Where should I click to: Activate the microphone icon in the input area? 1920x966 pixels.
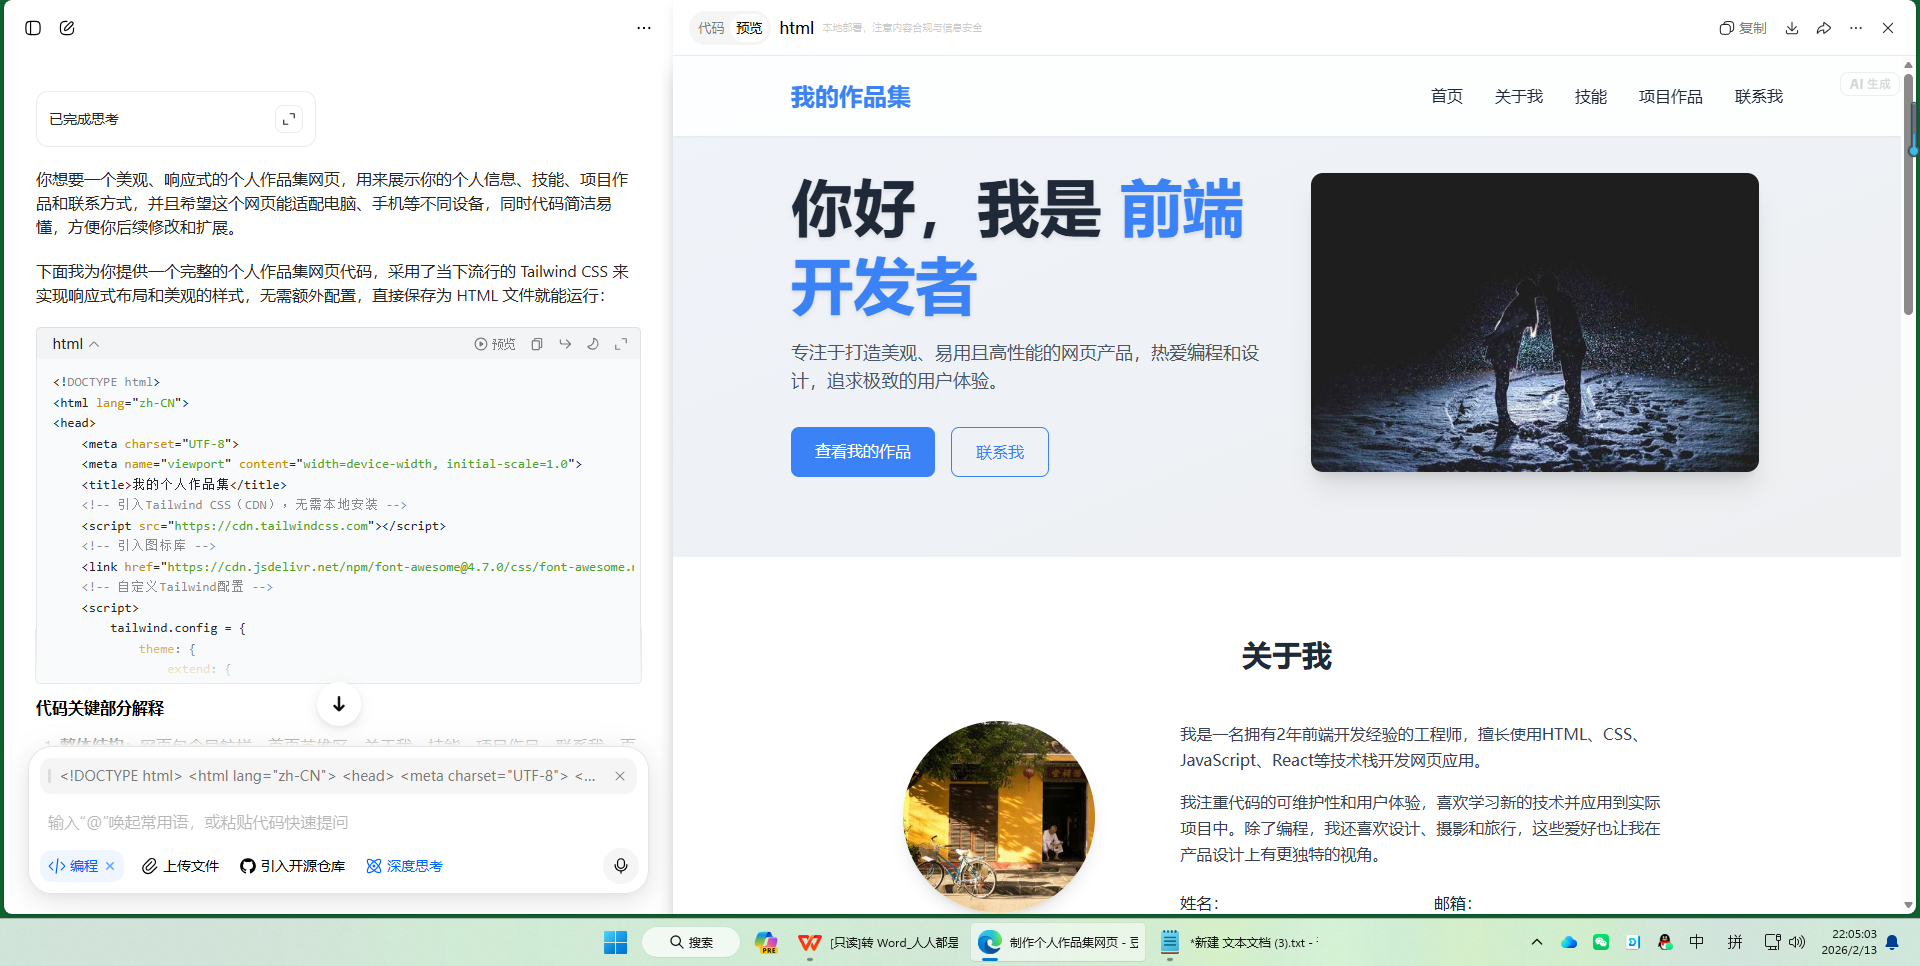pos(620,866)
